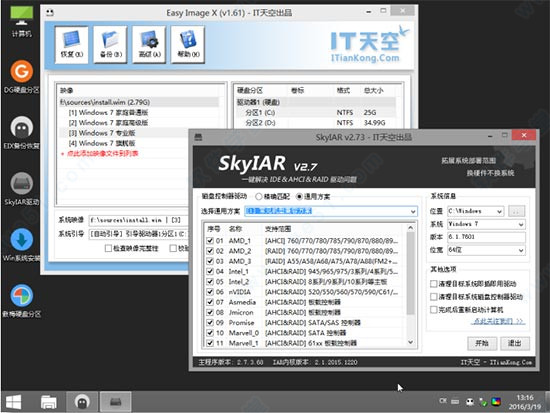Click the driver list scrollbar thumb
The width and height of the screenshot is (550, 413).
411,273
